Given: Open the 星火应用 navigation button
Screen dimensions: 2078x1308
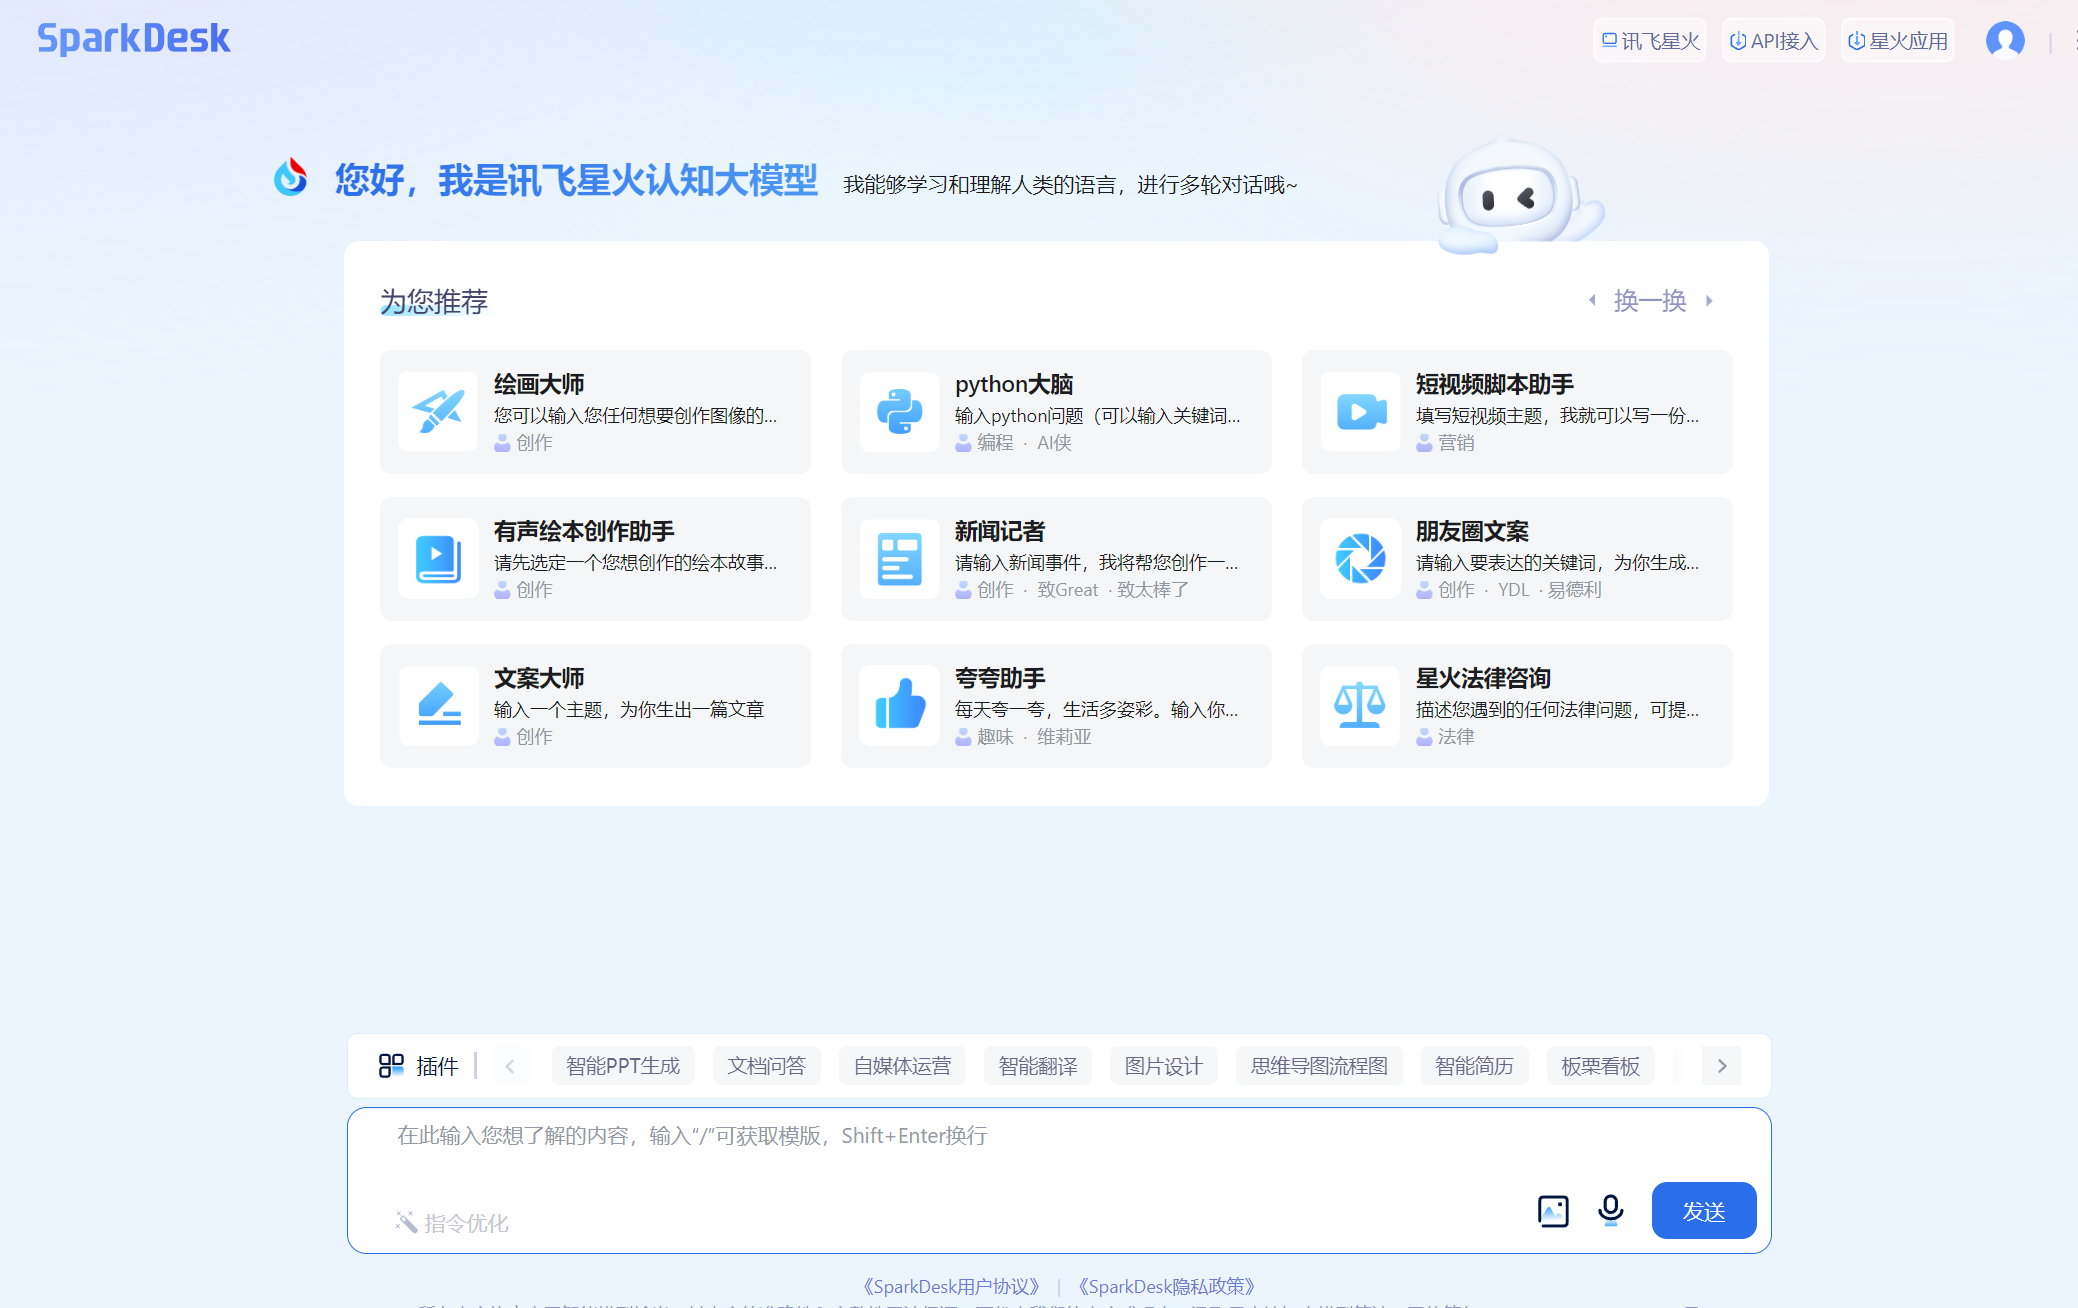Looking at the screenshot, I should coord(1897,41).
